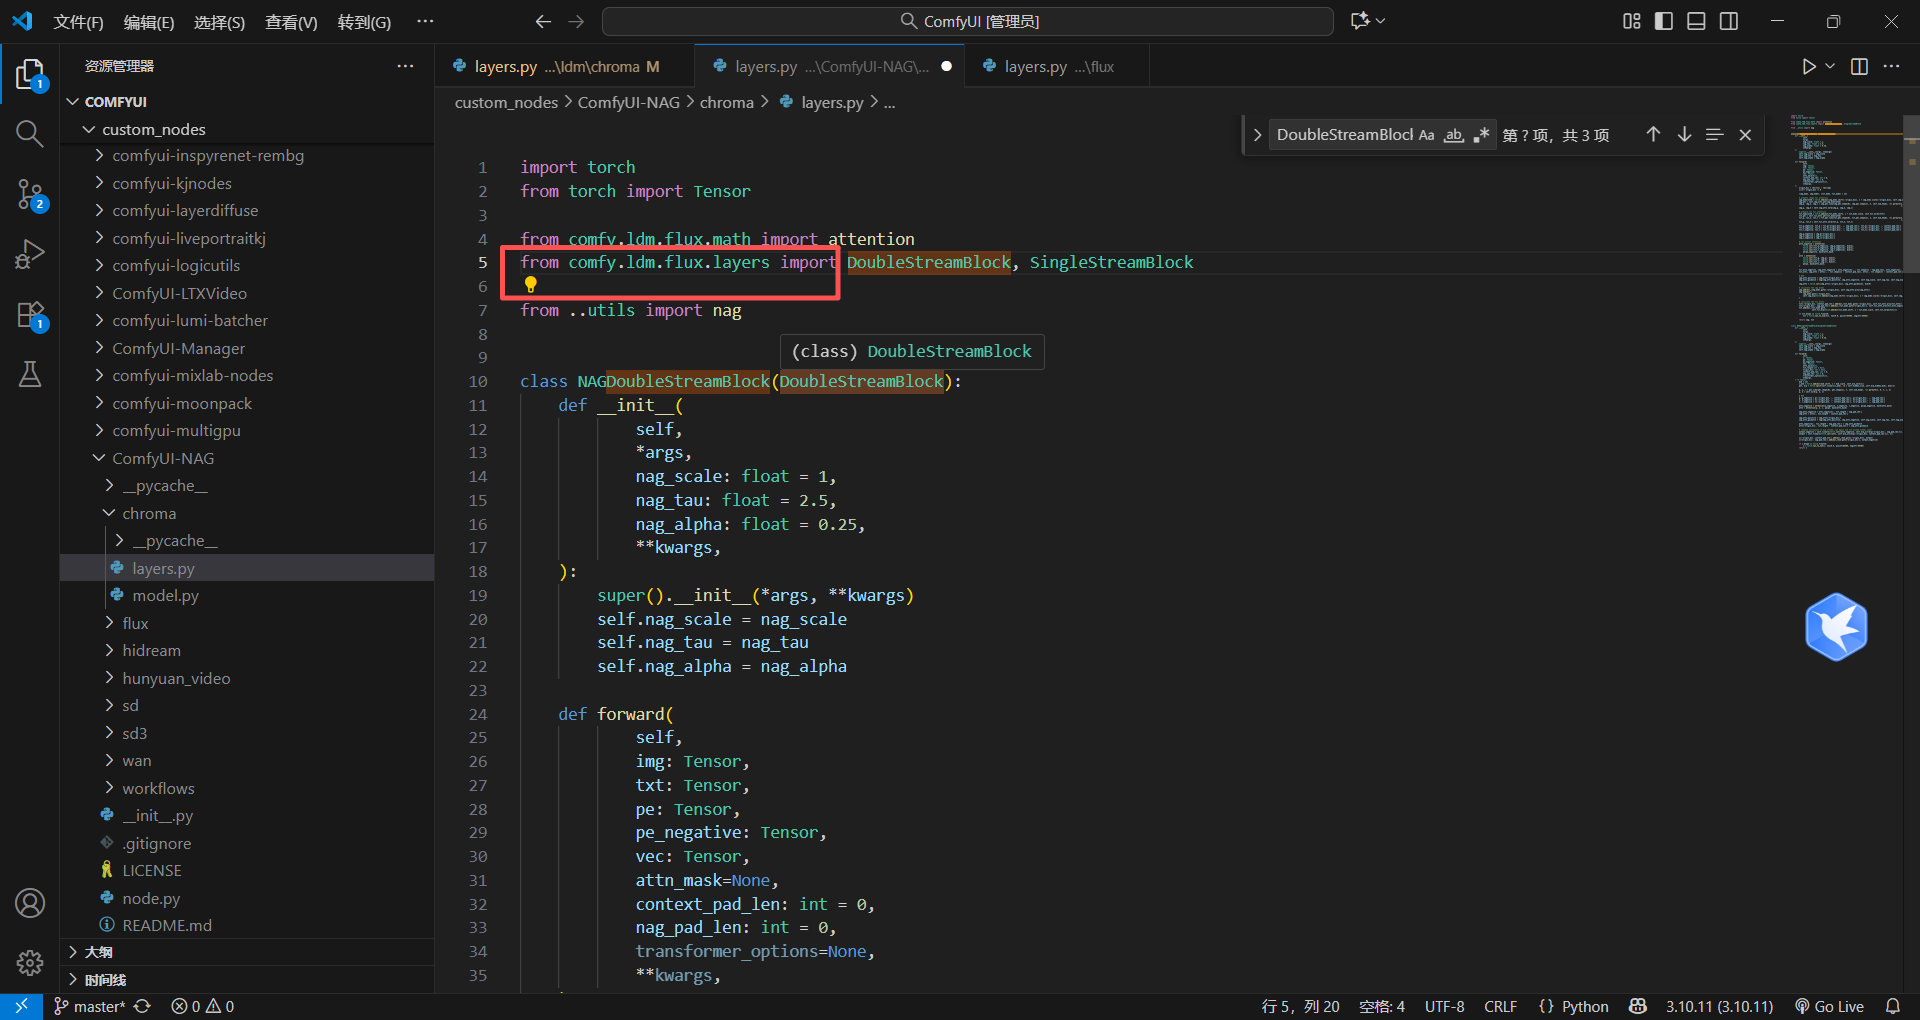The width and height of the screenshot is (1920, 1020).
Task: Go to previous match in find widget
Action: (x=1653, y=135)
